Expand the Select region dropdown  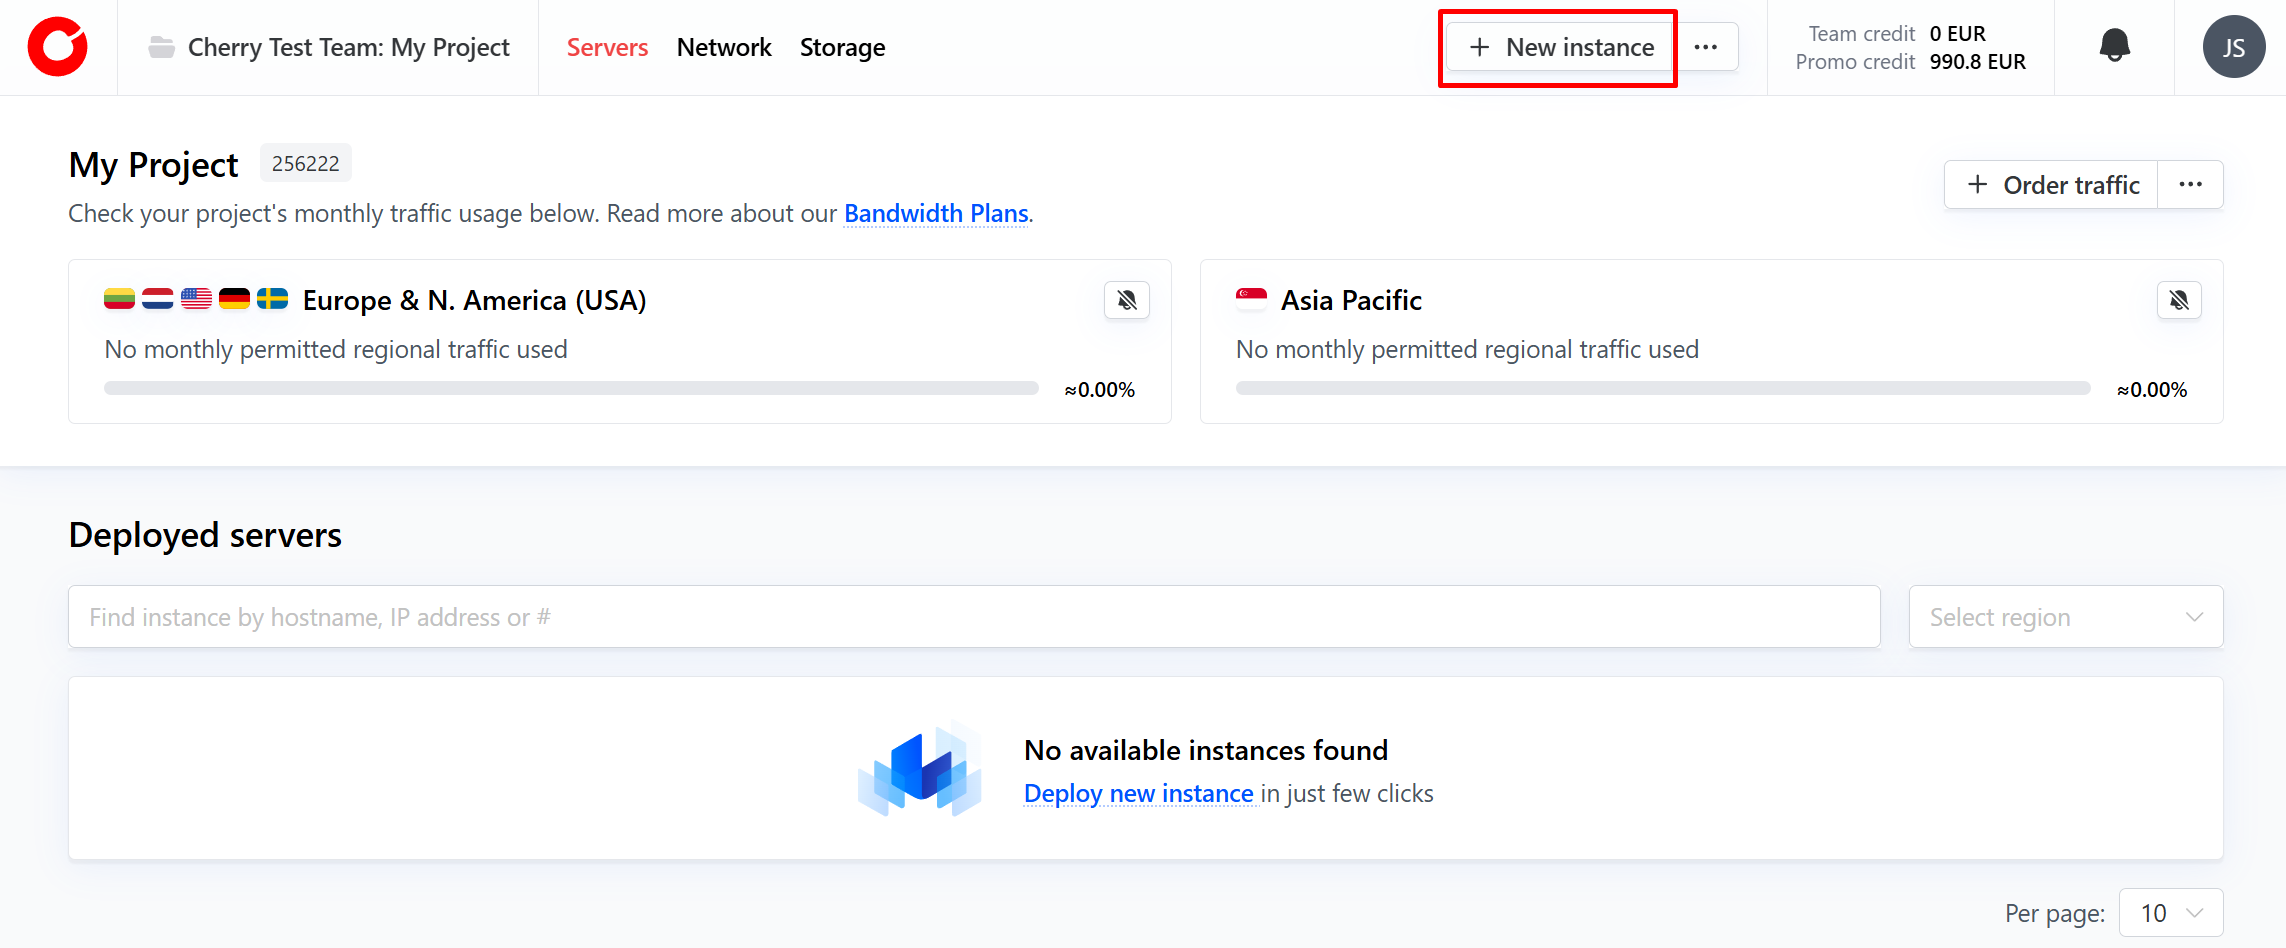pos(2065,617)
